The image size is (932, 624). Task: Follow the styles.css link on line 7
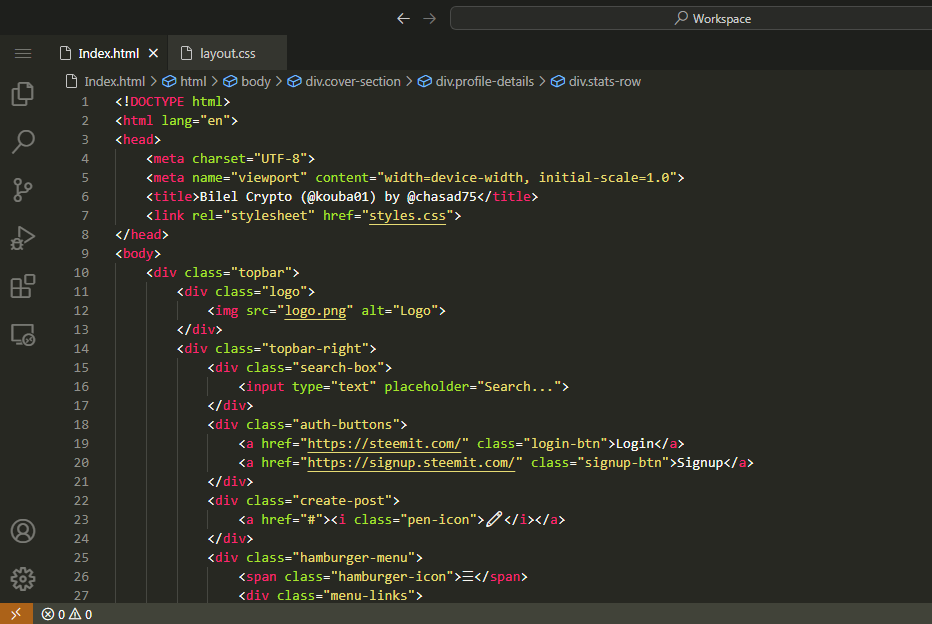[x=407, y=216]
